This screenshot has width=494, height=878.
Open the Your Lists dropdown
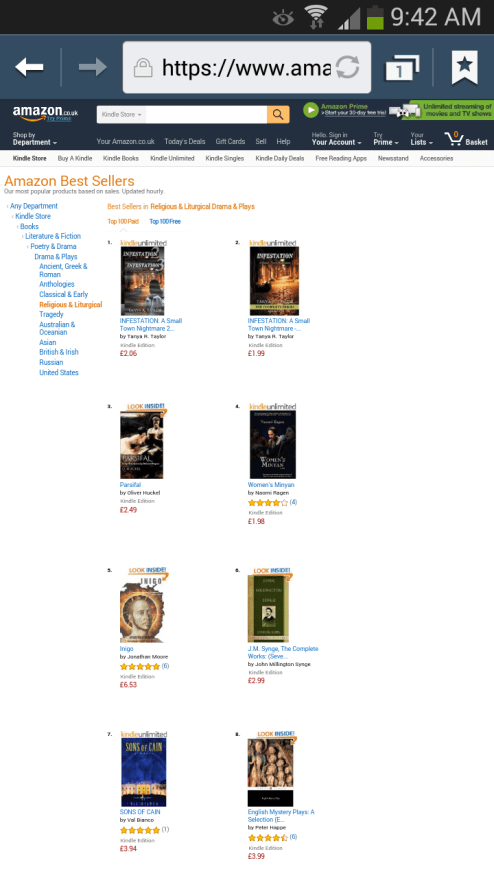pyautogui.click(x=421, y=139)
